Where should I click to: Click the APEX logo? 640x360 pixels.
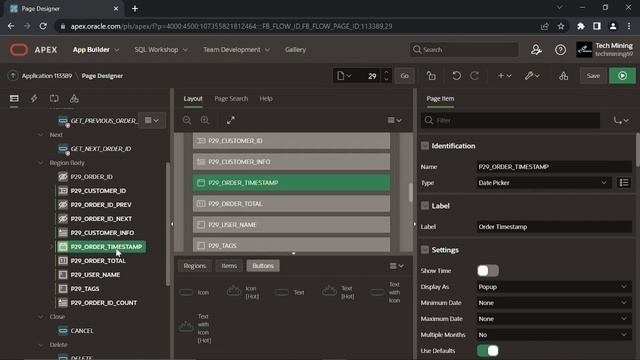(33, 50)
